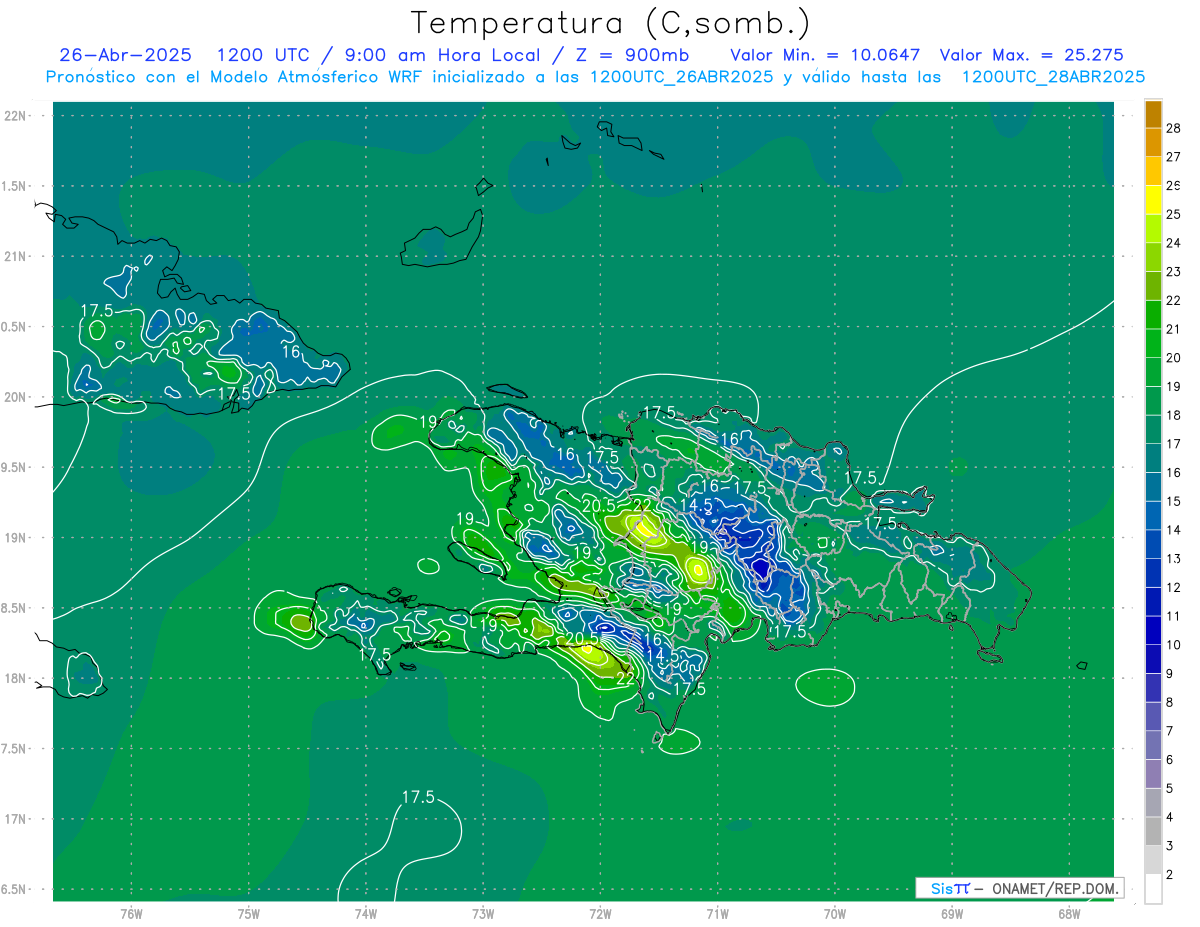Image resolution: width=1200 pixels, height=927 pixels.
Task: Click the legend value '11'
Action: tap(1174, 616)
